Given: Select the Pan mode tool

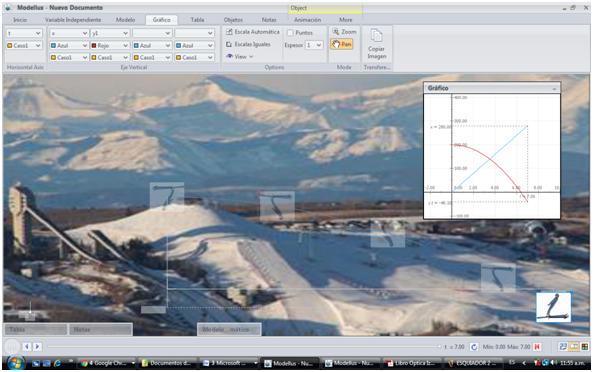Looking at the screenshot, I should point(342,44).
